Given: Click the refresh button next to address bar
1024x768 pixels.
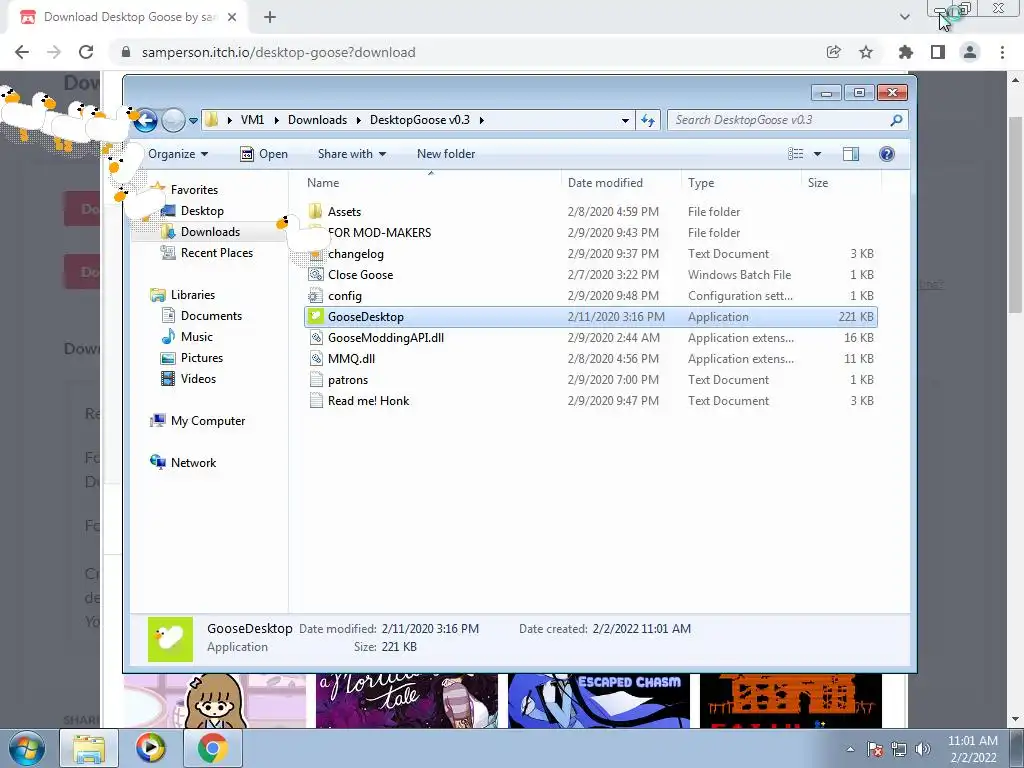Looking at the screenshot, I should (648, 120).
